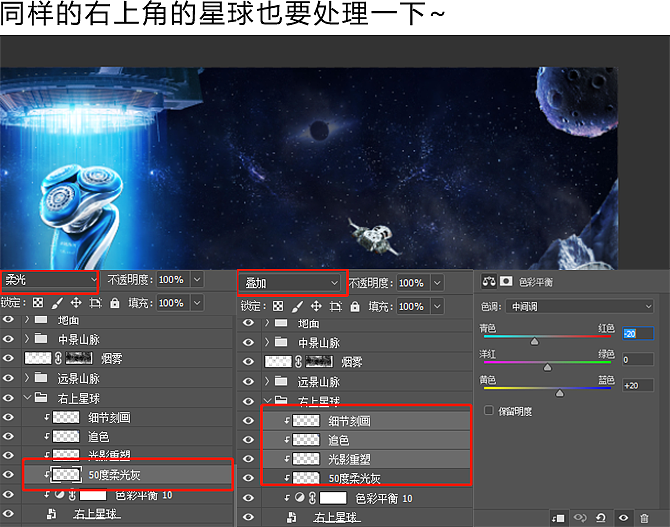Viewport: 670px width, 527px height.
Task: Open the 色调 中间调 tone dropdown
Action: (x=580, y=306)
